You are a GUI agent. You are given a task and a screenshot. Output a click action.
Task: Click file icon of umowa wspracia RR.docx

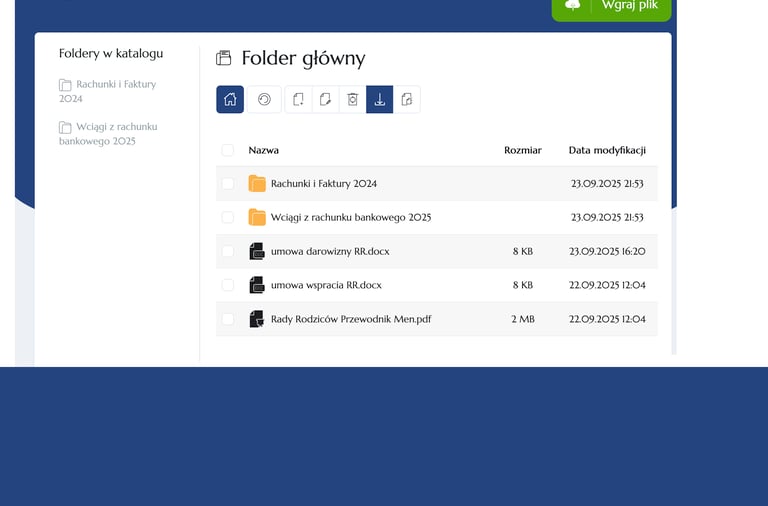pos(257,285)
